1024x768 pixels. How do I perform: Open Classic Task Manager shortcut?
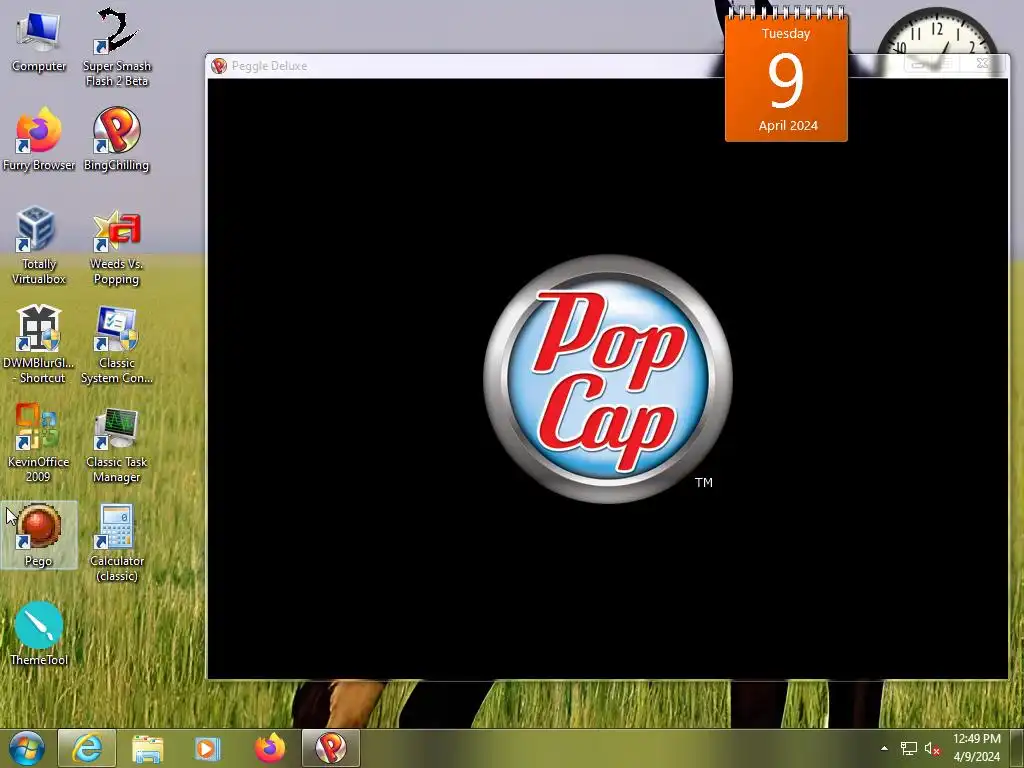click(116, 445)
